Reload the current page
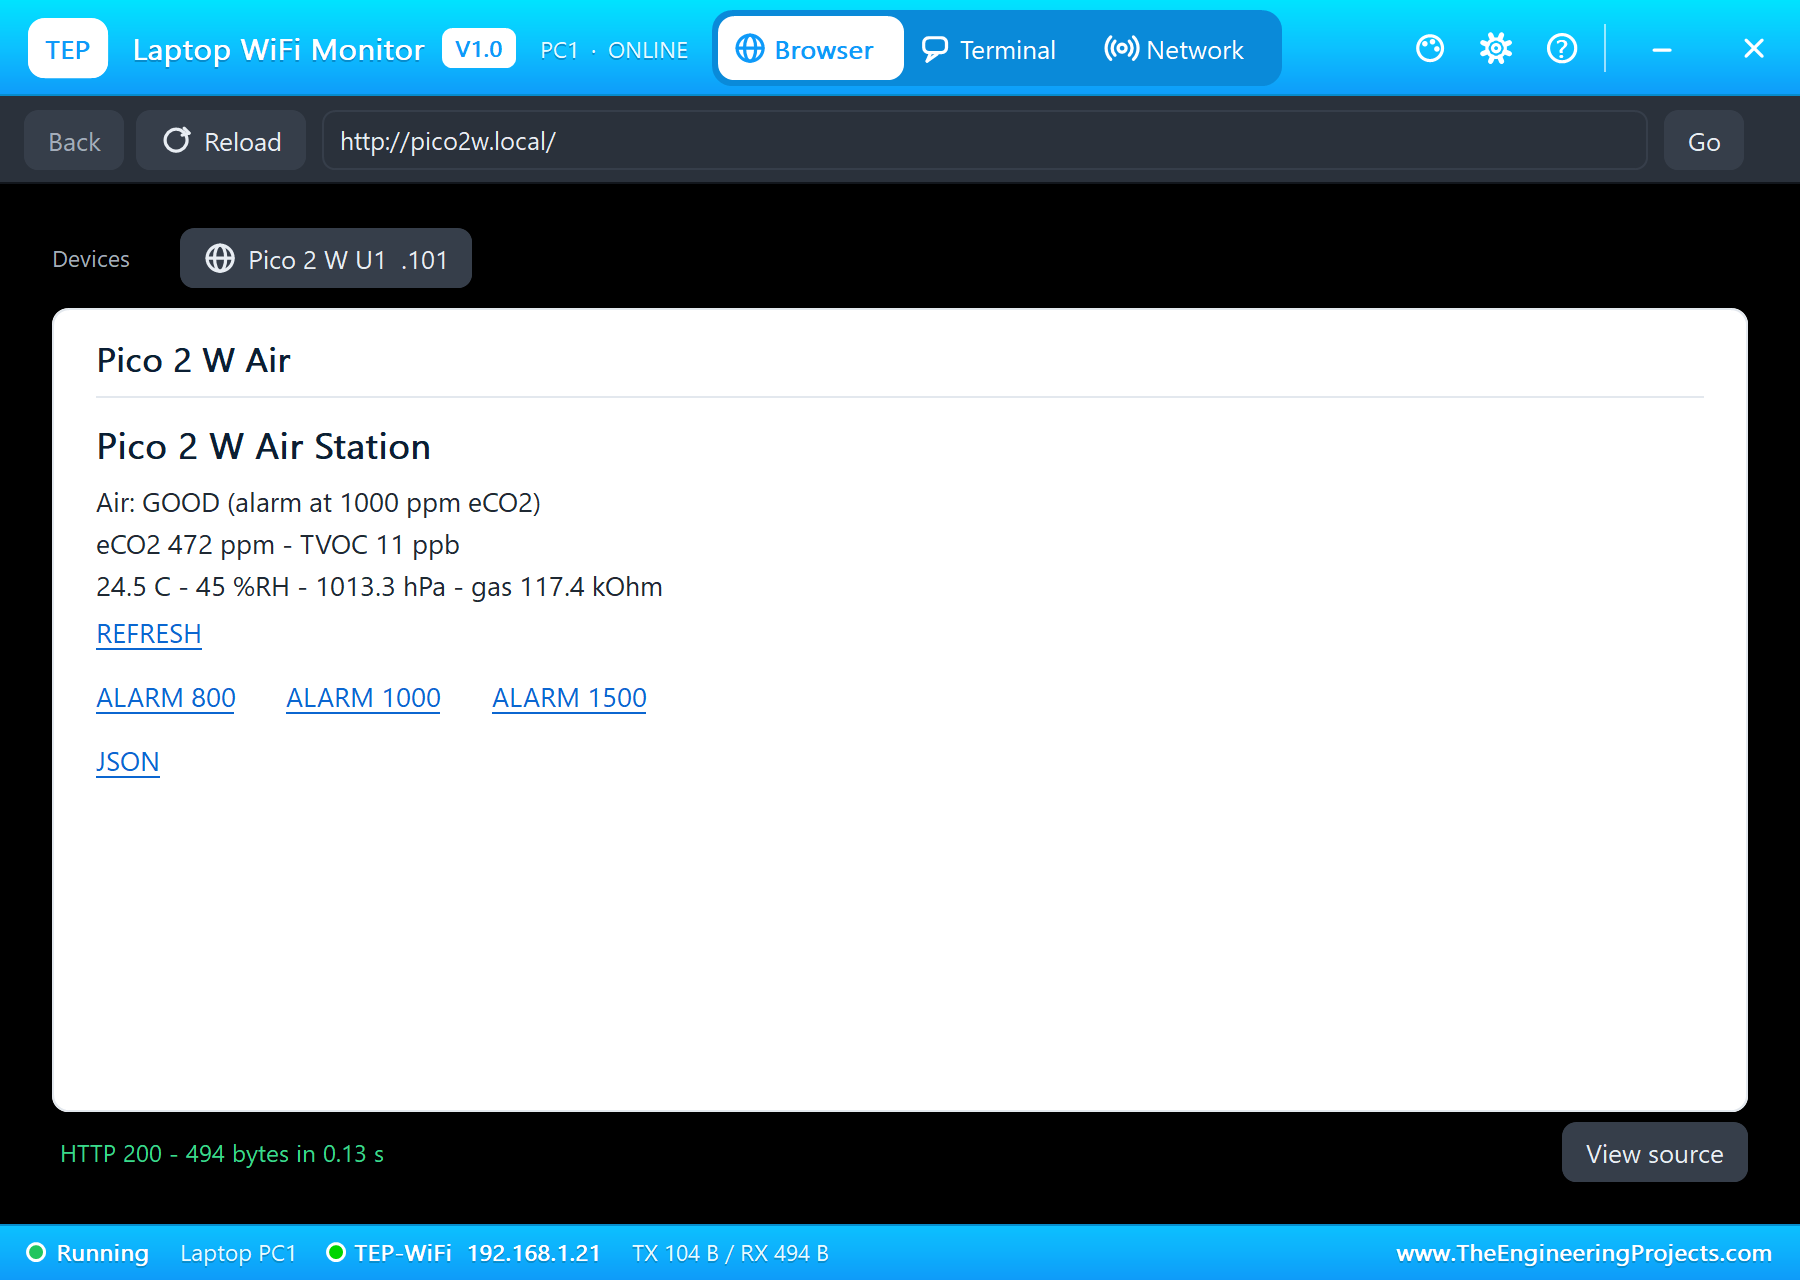The image size is (1800, 1280). click(221, 141)
